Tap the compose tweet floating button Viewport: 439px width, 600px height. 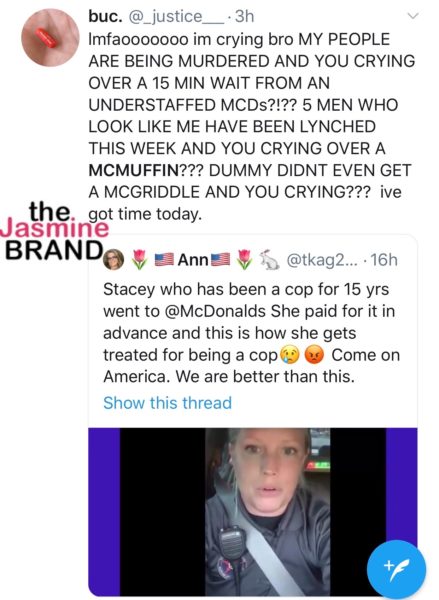click(396, 569)
